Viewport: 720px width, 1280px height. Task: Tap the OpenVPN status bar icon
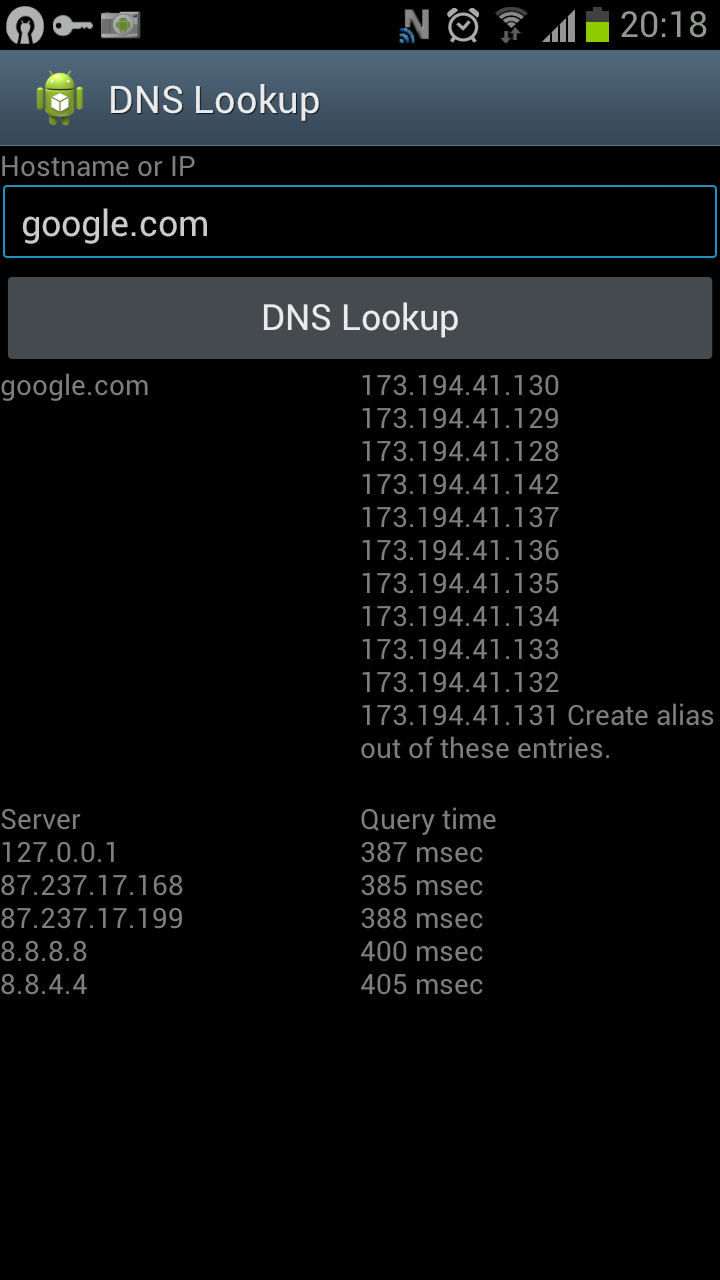(x=25, y=25)
